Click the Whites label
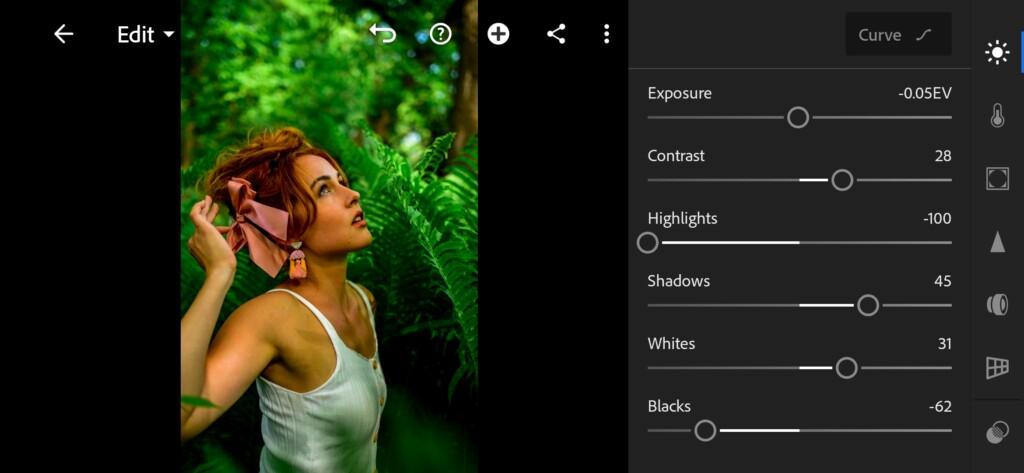Screen dimensions: 1024x473 pyautogui.click(x=671, y=344)
